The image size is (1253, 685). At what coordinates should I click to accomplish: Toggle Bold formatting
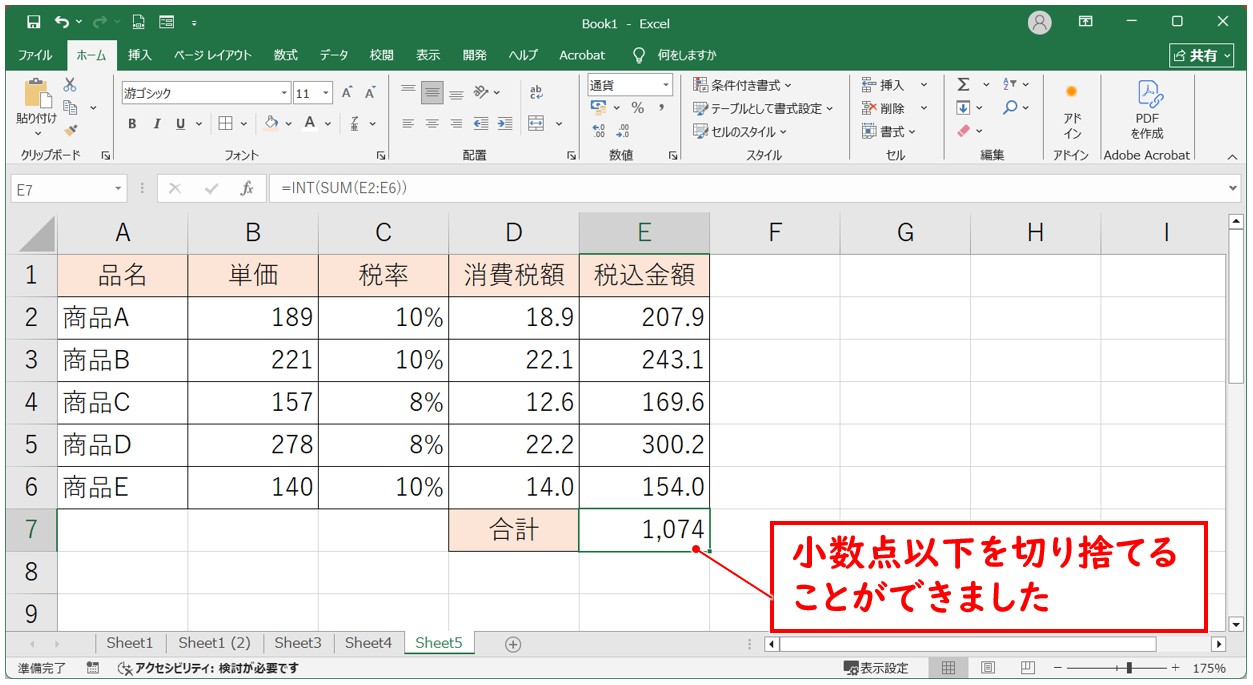[x=132, y=124]
